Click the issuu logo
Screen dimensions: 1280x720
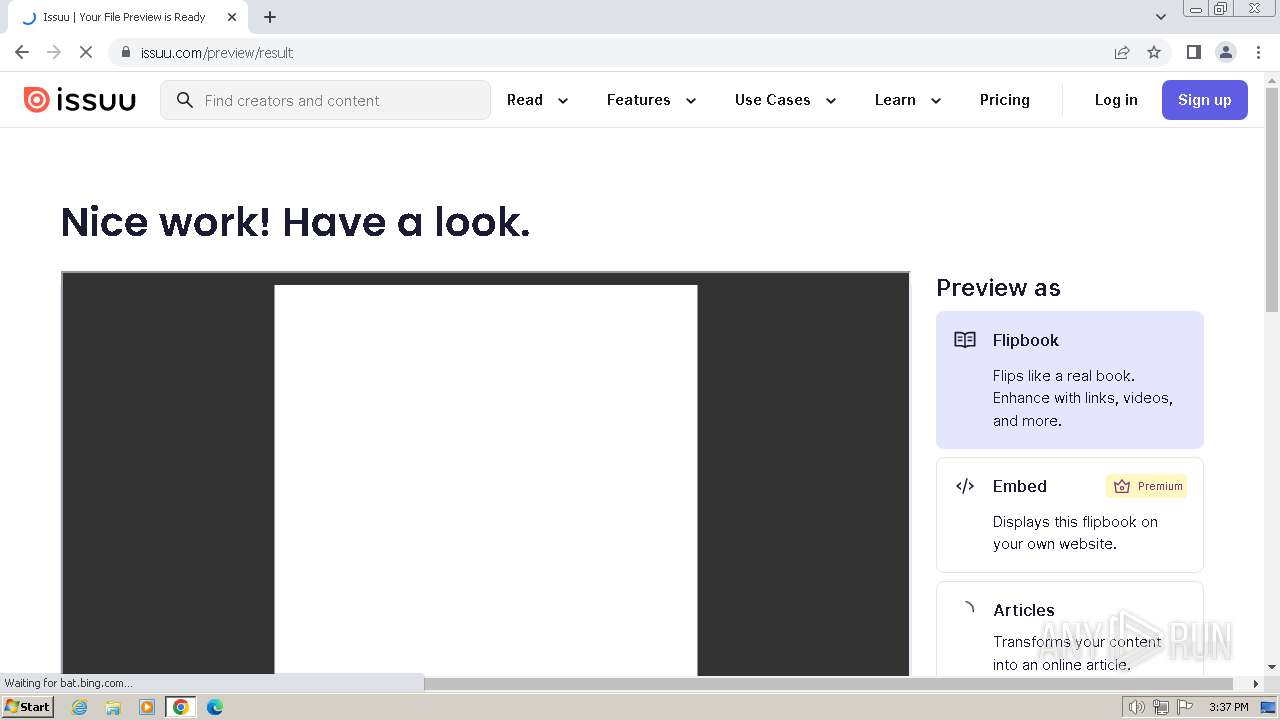pos(80,100)
